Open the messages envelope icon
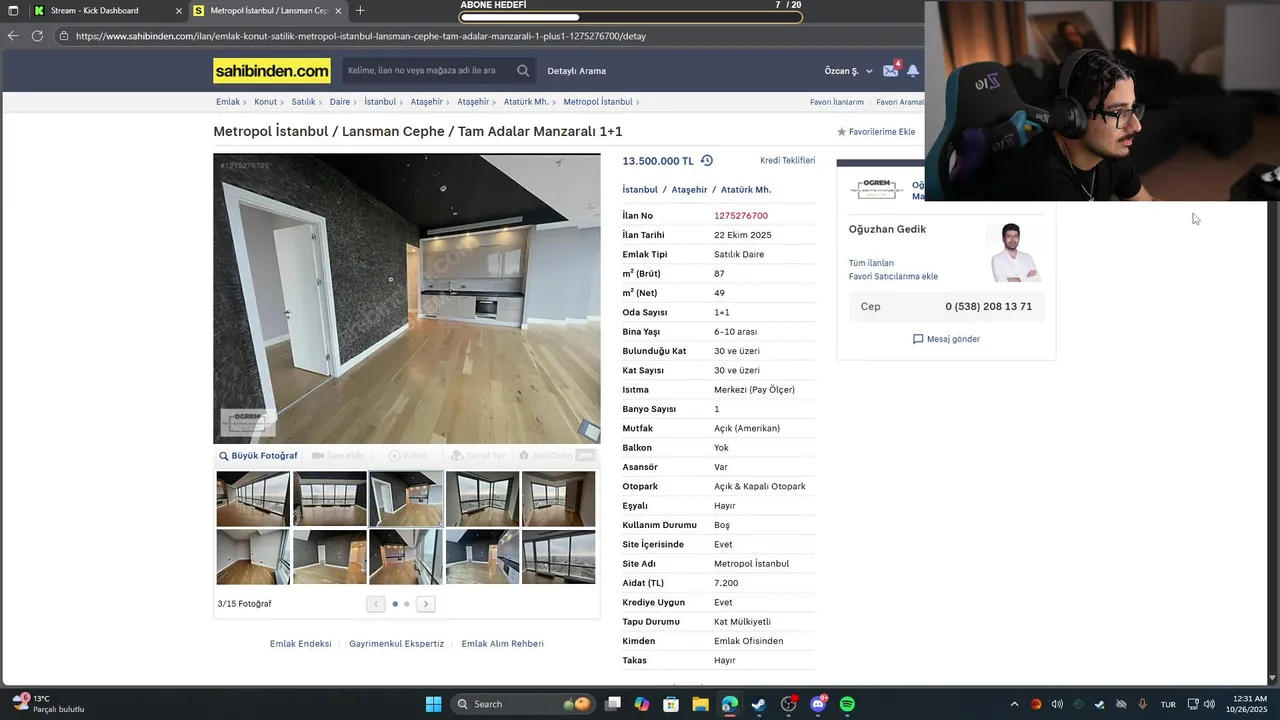The width and height of the screenshot is (1280, 720). (x=890, y=71)
